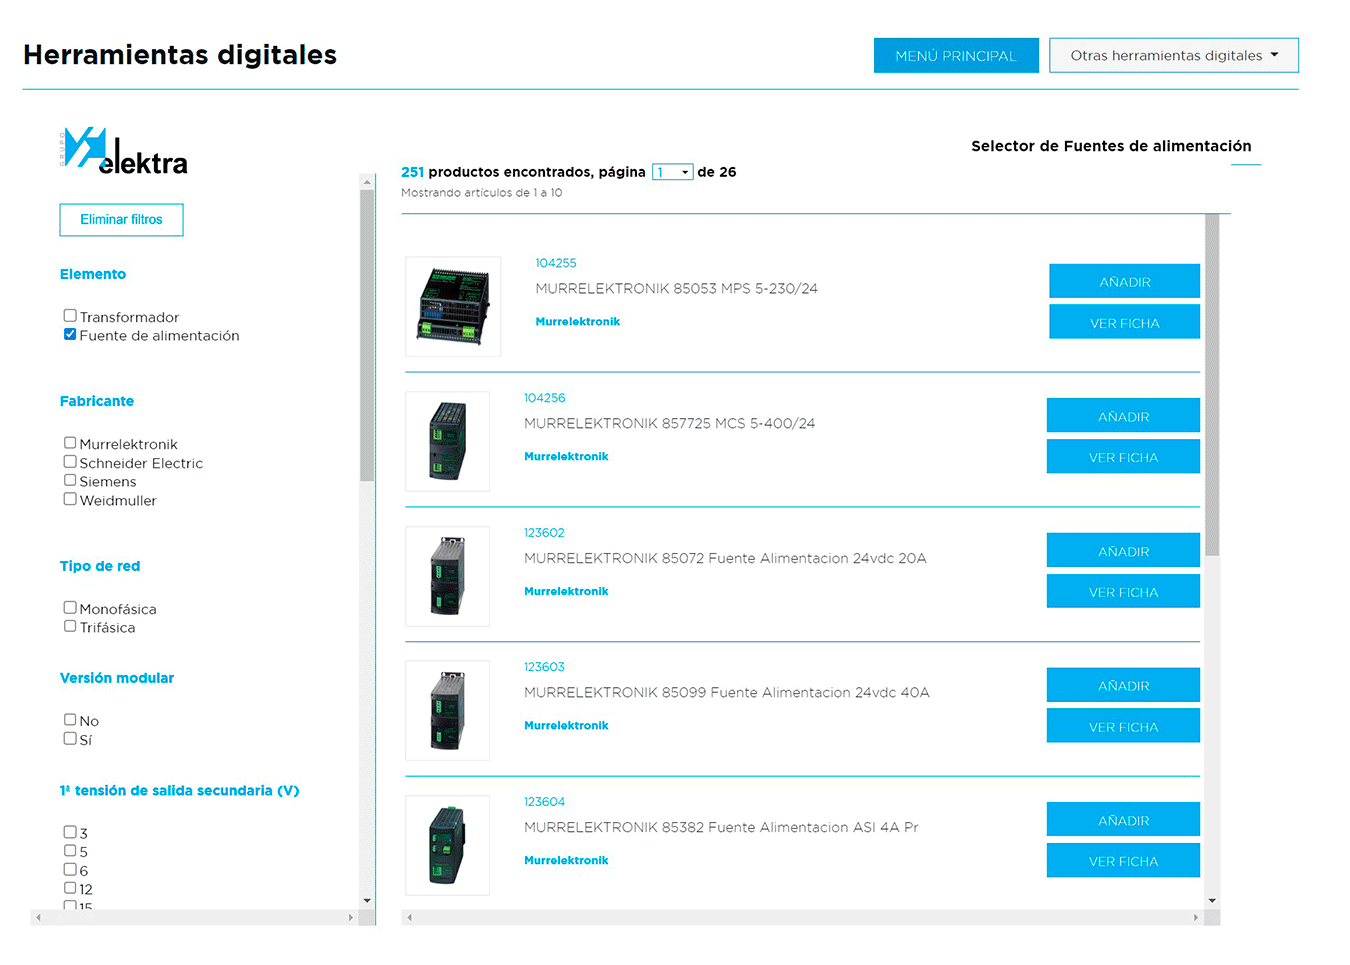The width and height of the screenshot is (1350, 965).
Task: Open thumbnail of product 123603
Action: (x=448, y=710)
